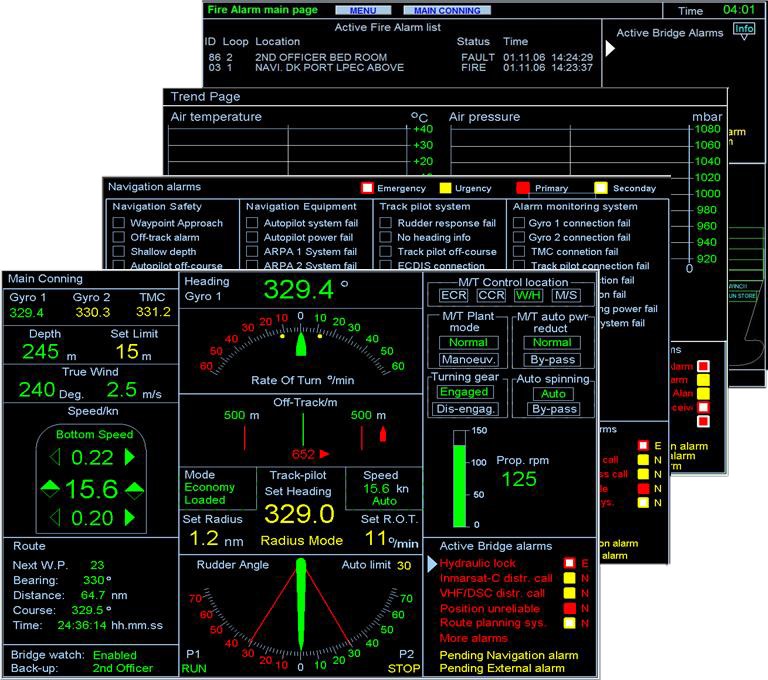Set M/T auto pwr reduct to Normal

(x=552, y=342)
